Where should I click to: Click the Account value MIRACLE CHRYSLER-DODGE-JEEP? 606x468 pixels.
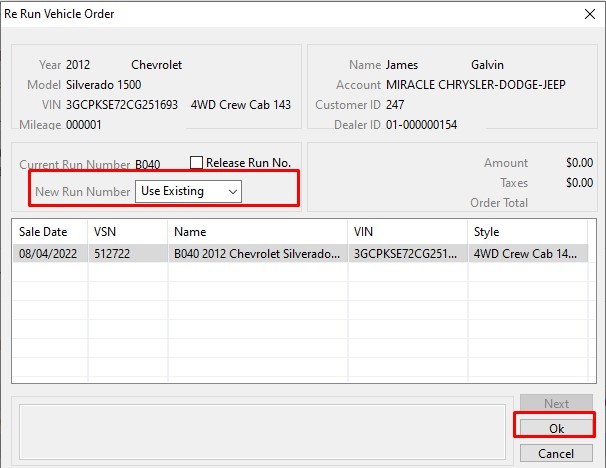tap(475, 85)
